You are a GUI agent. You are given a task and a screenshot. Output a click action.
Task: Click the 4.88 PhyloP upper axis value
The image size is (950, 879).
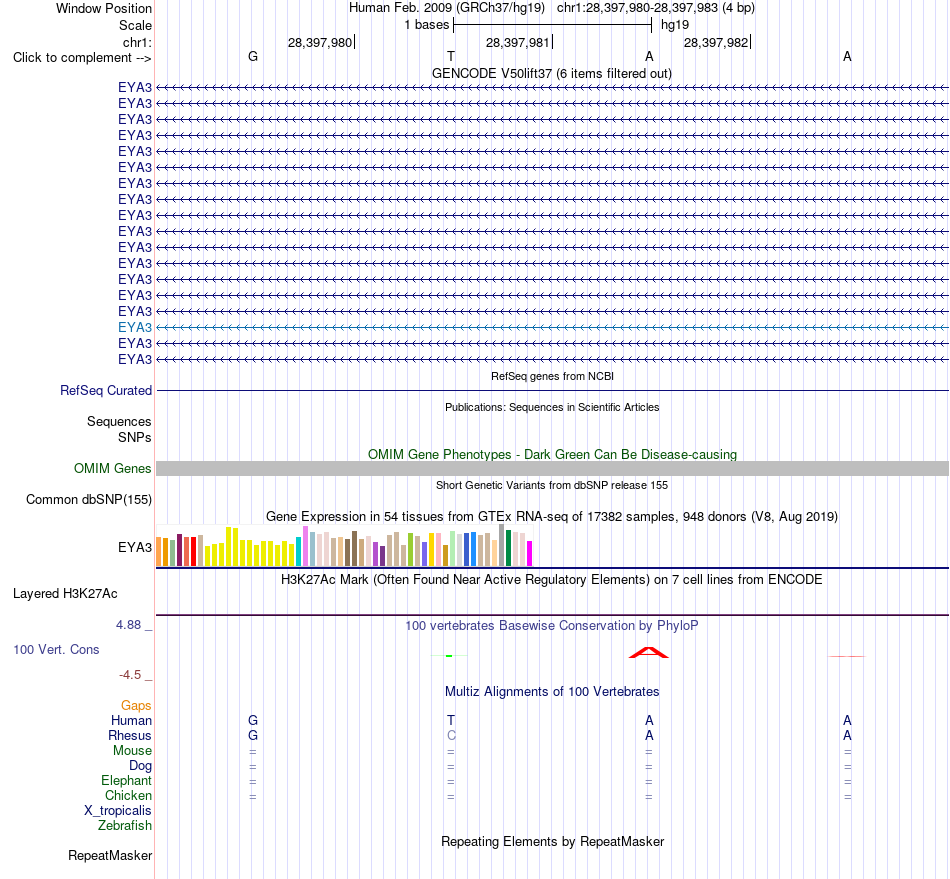click(x=128, y=625)
